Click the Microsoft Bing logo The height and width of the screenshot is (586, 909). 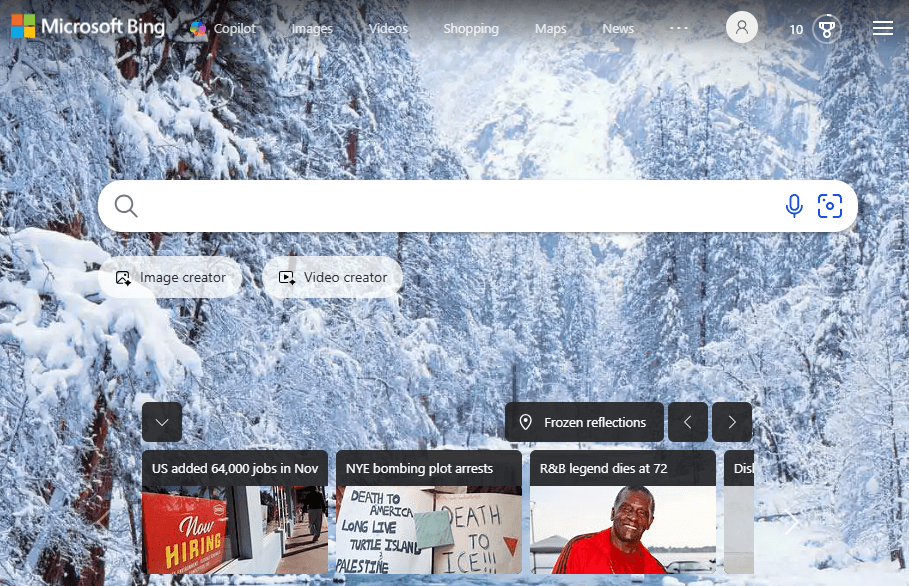87,26
